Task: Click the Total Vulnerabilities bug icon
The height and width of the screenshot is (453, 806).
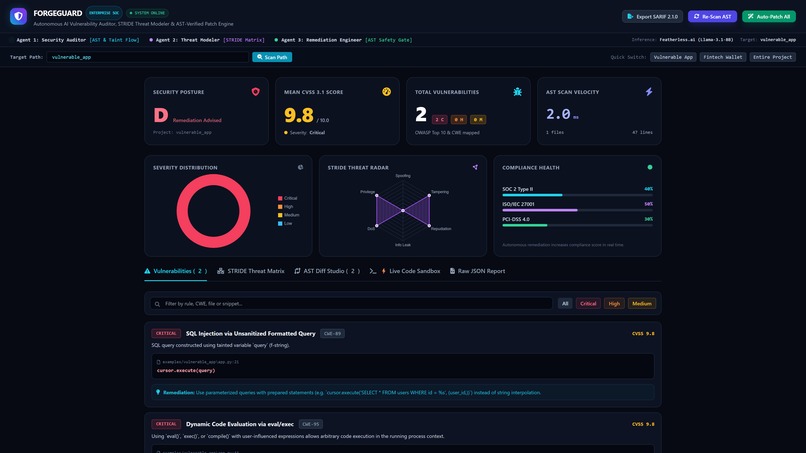Action: 518,92
